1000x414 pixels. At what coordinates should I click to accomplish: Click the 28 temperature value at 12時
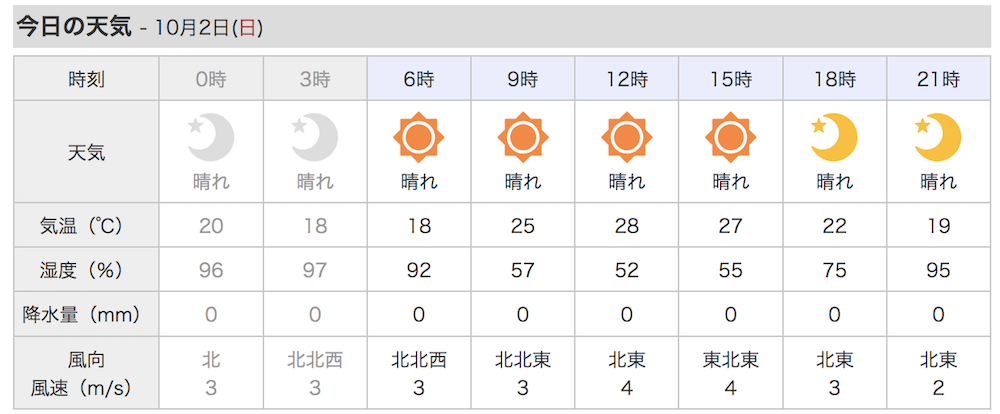pyautogui.click(x=627, y=226)
